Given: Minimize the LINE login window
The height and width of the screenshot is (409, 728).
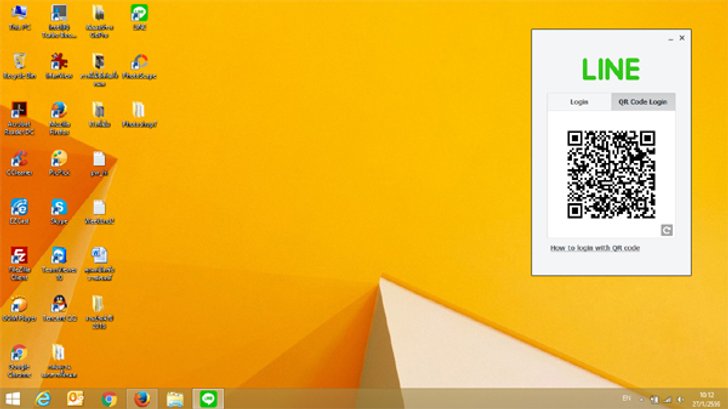Looking at the screenshot, I should click(670, 39).
